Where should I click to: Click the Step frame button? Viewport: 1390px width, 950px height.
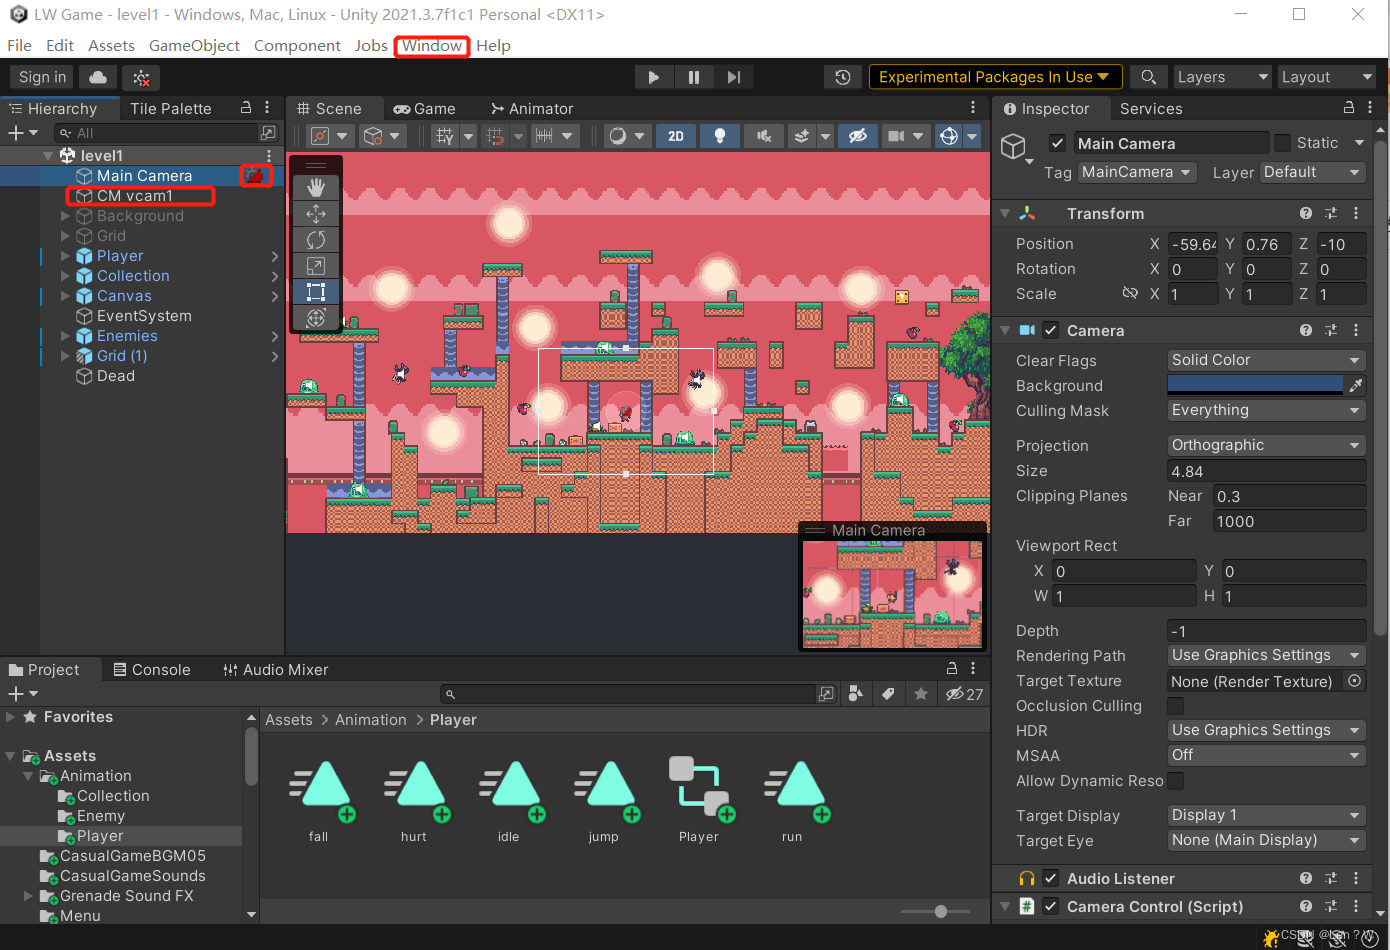click(x=734, y=77)
